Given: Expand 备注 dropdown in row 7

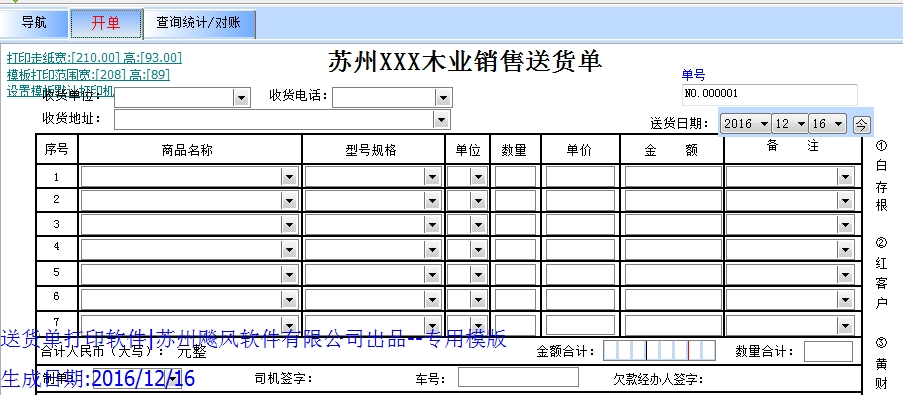Looking at the screenshot, I should point(845,325).
